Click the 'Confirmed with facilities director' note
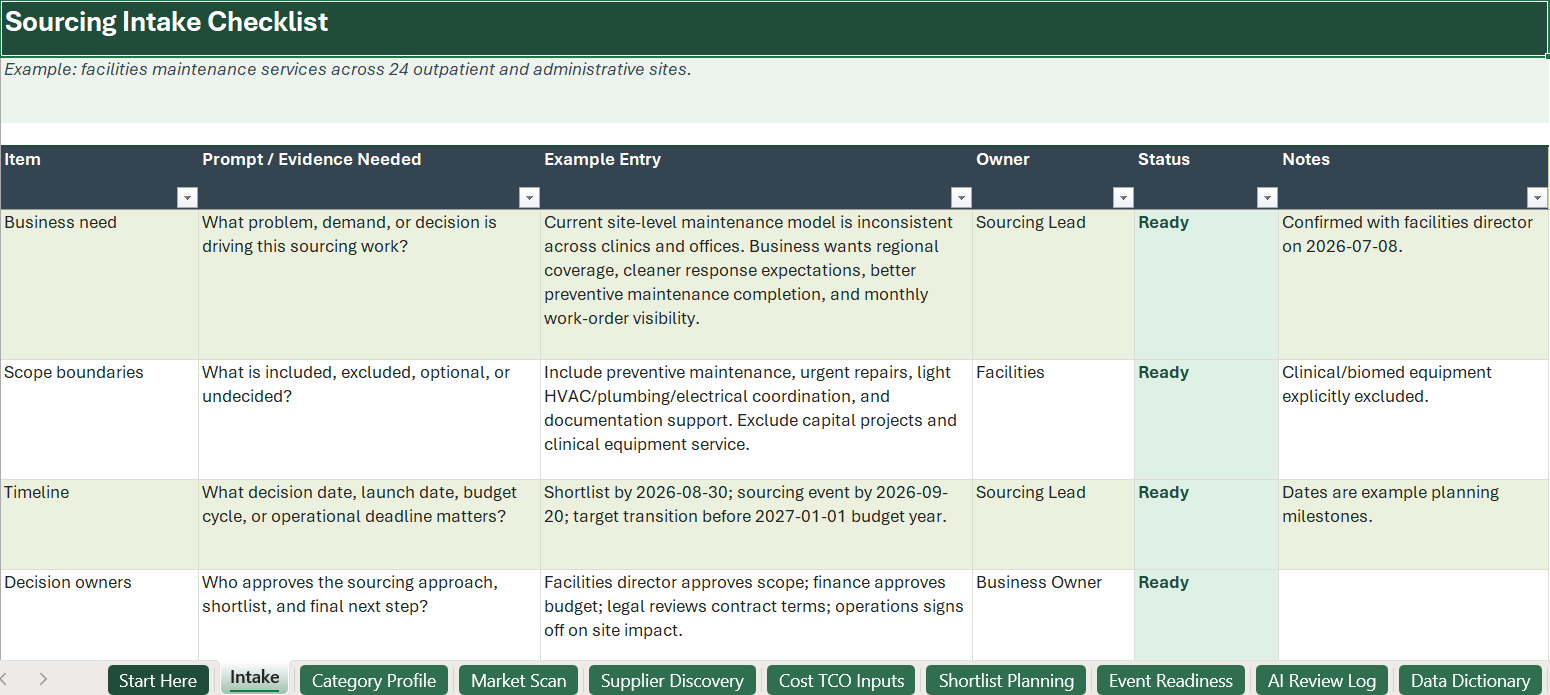The image size is (1550, 695). pos(1413,284)
